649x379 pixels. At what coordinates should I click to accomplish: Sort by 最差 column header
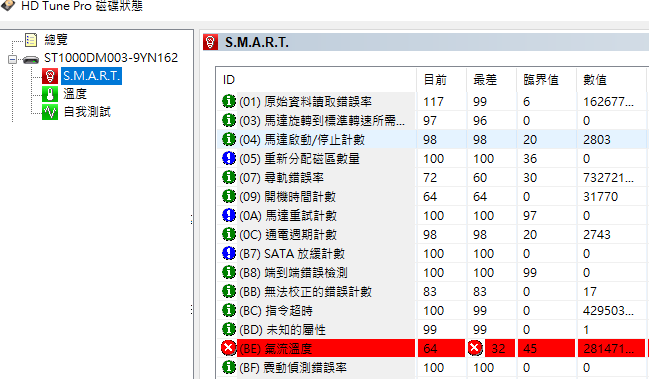click(485, 79)
